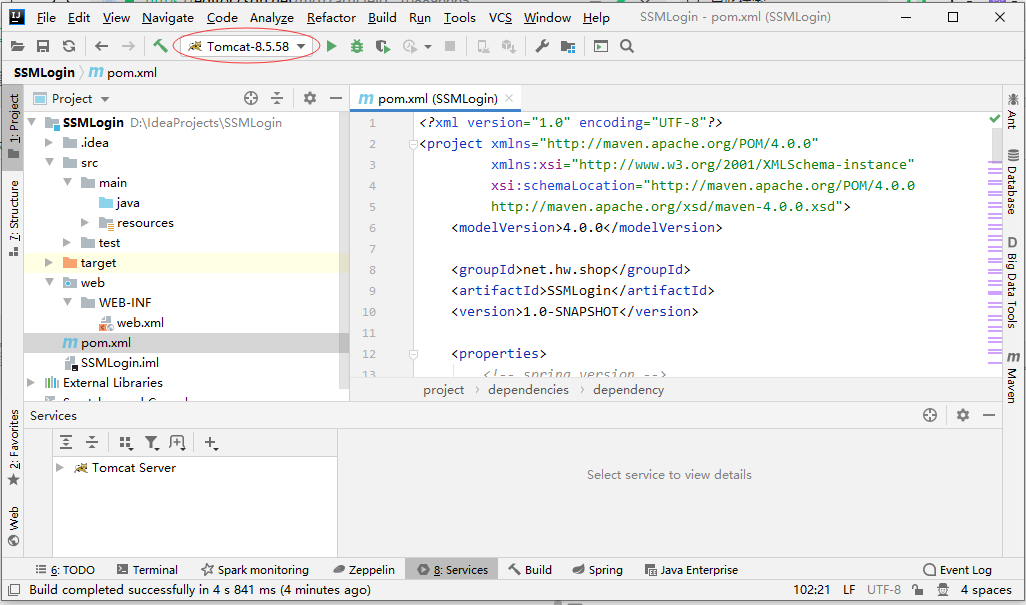The image size is (1026, 605).
Task: Expand Tomcat Server in Services
Action: pos(60,467)
